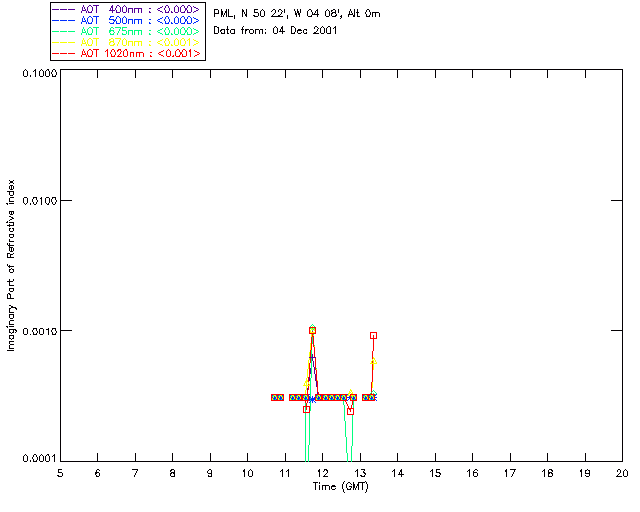Click the 'Imaginary Part of Refractive index' axis title
This screenshot has height=512, width=640.
tap(11, 265)
